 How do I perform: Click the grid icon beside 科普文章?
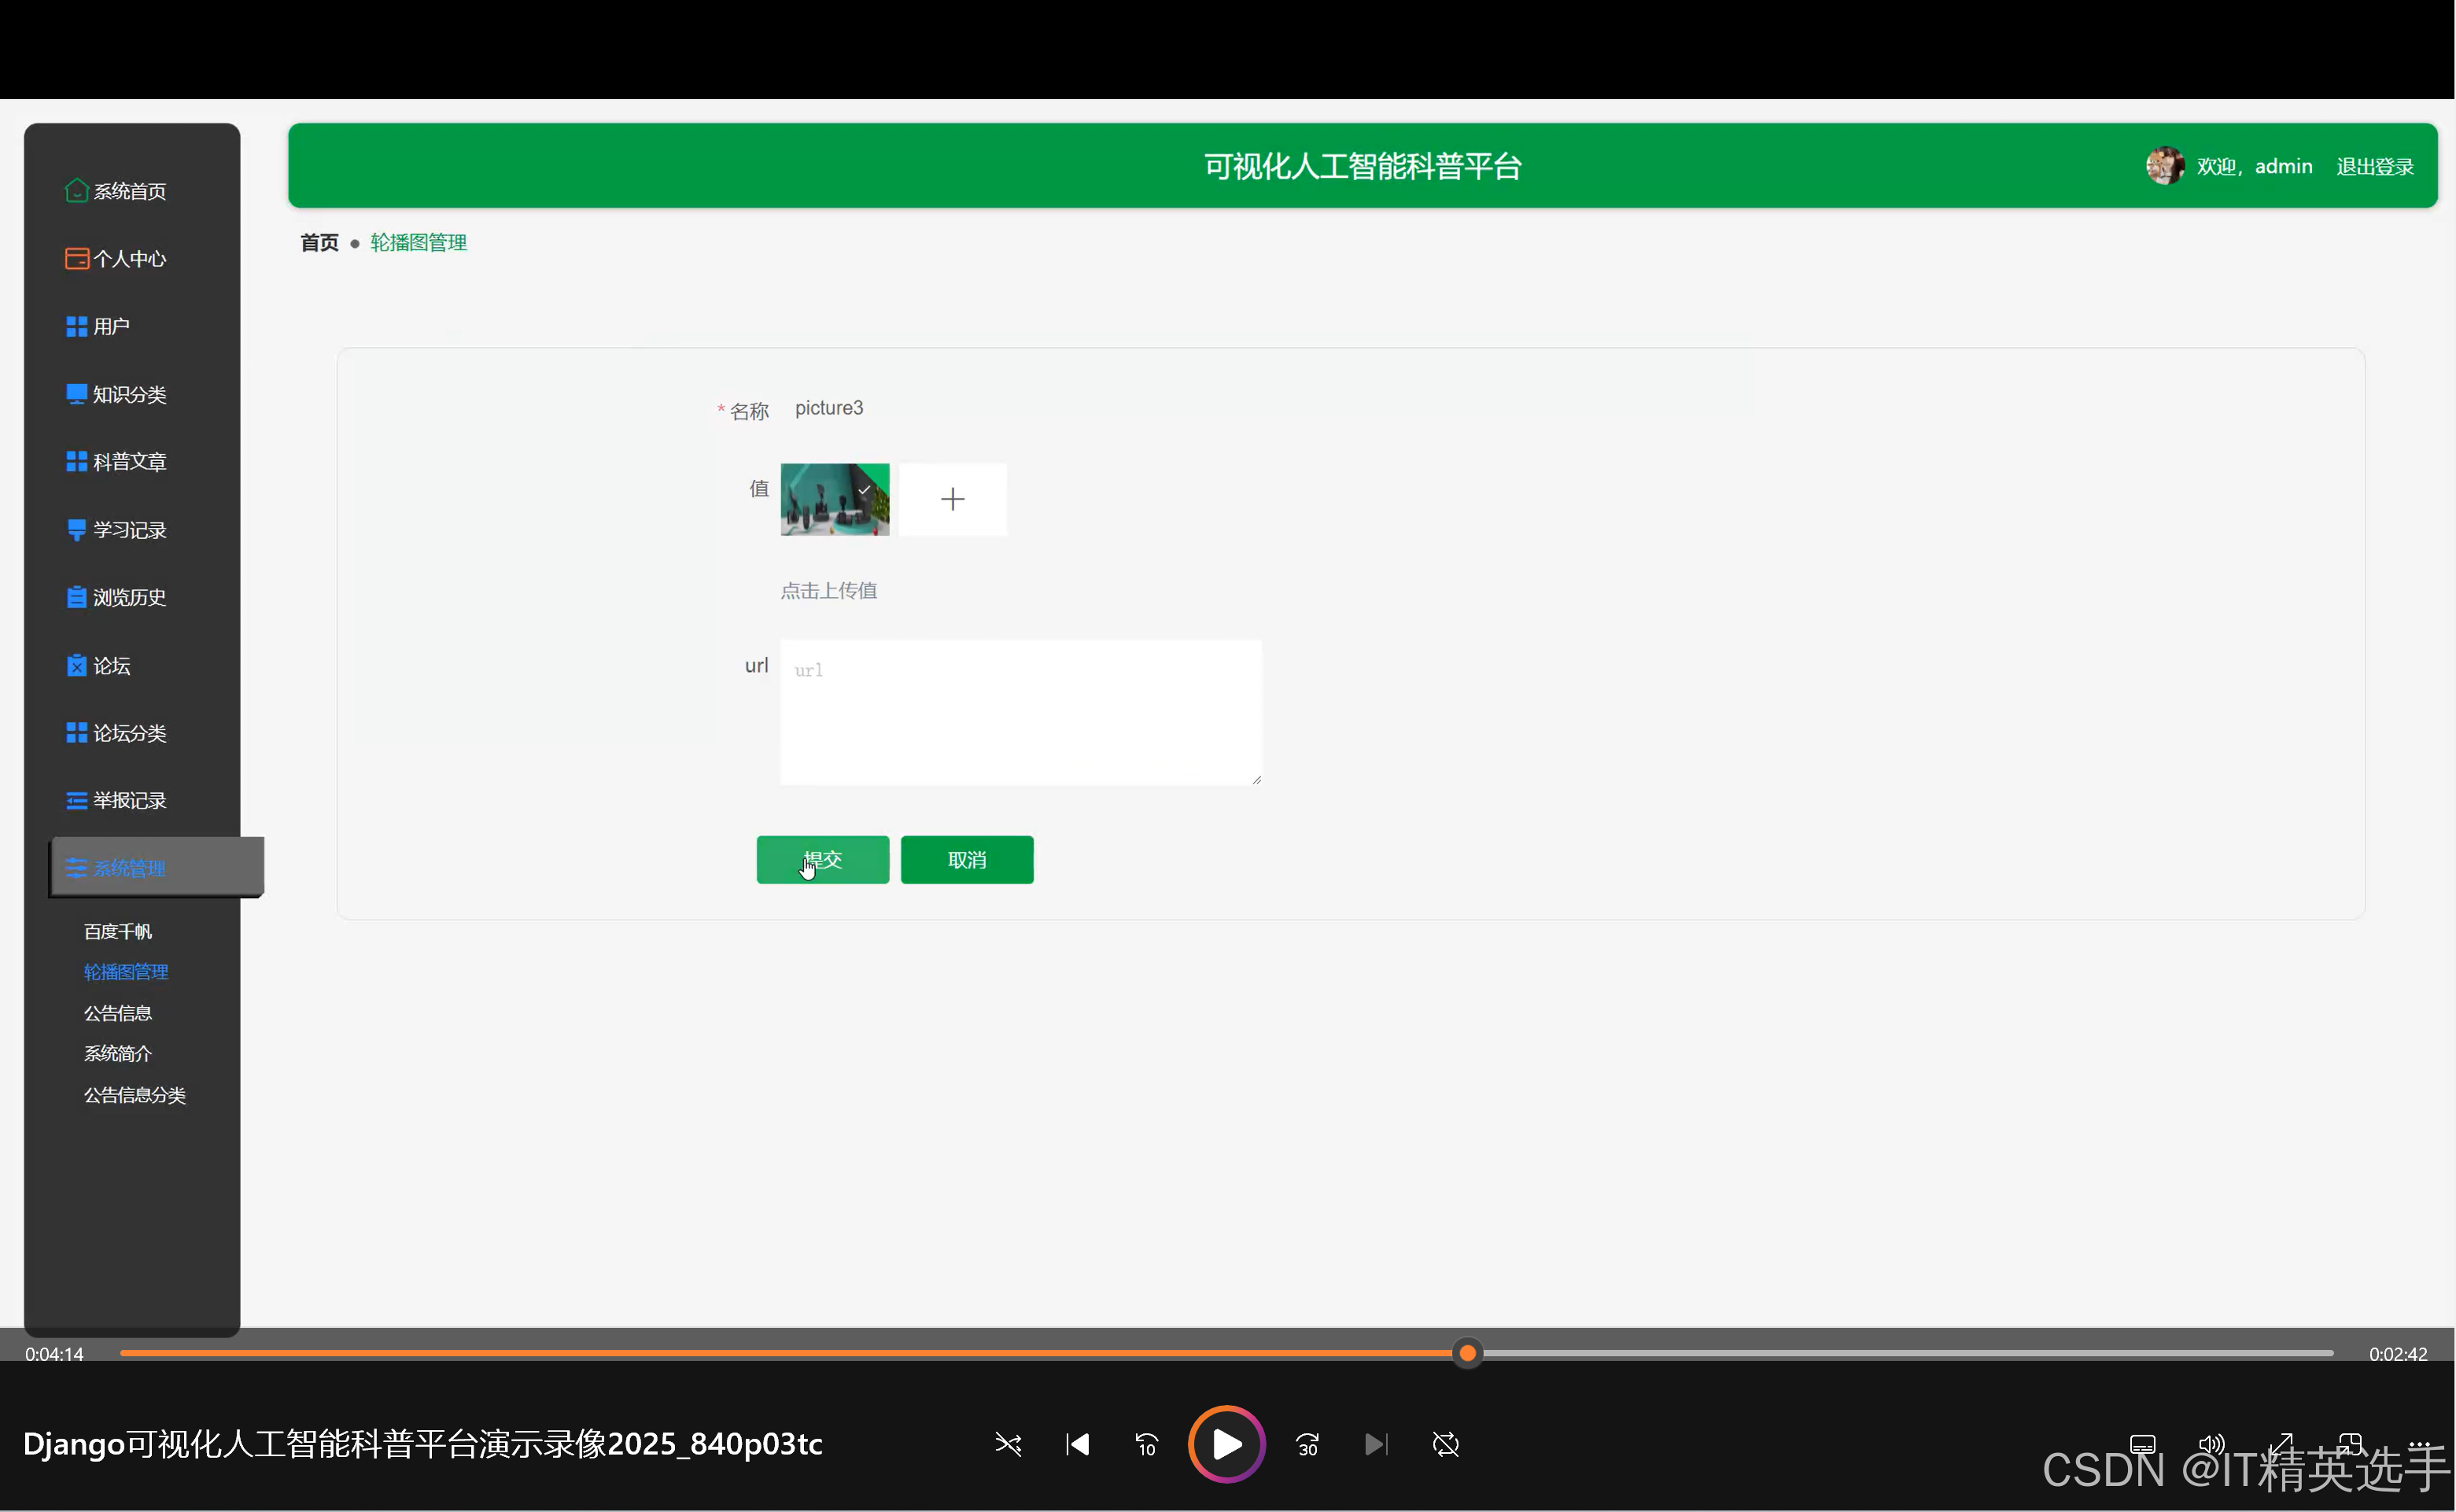point(76,461)
